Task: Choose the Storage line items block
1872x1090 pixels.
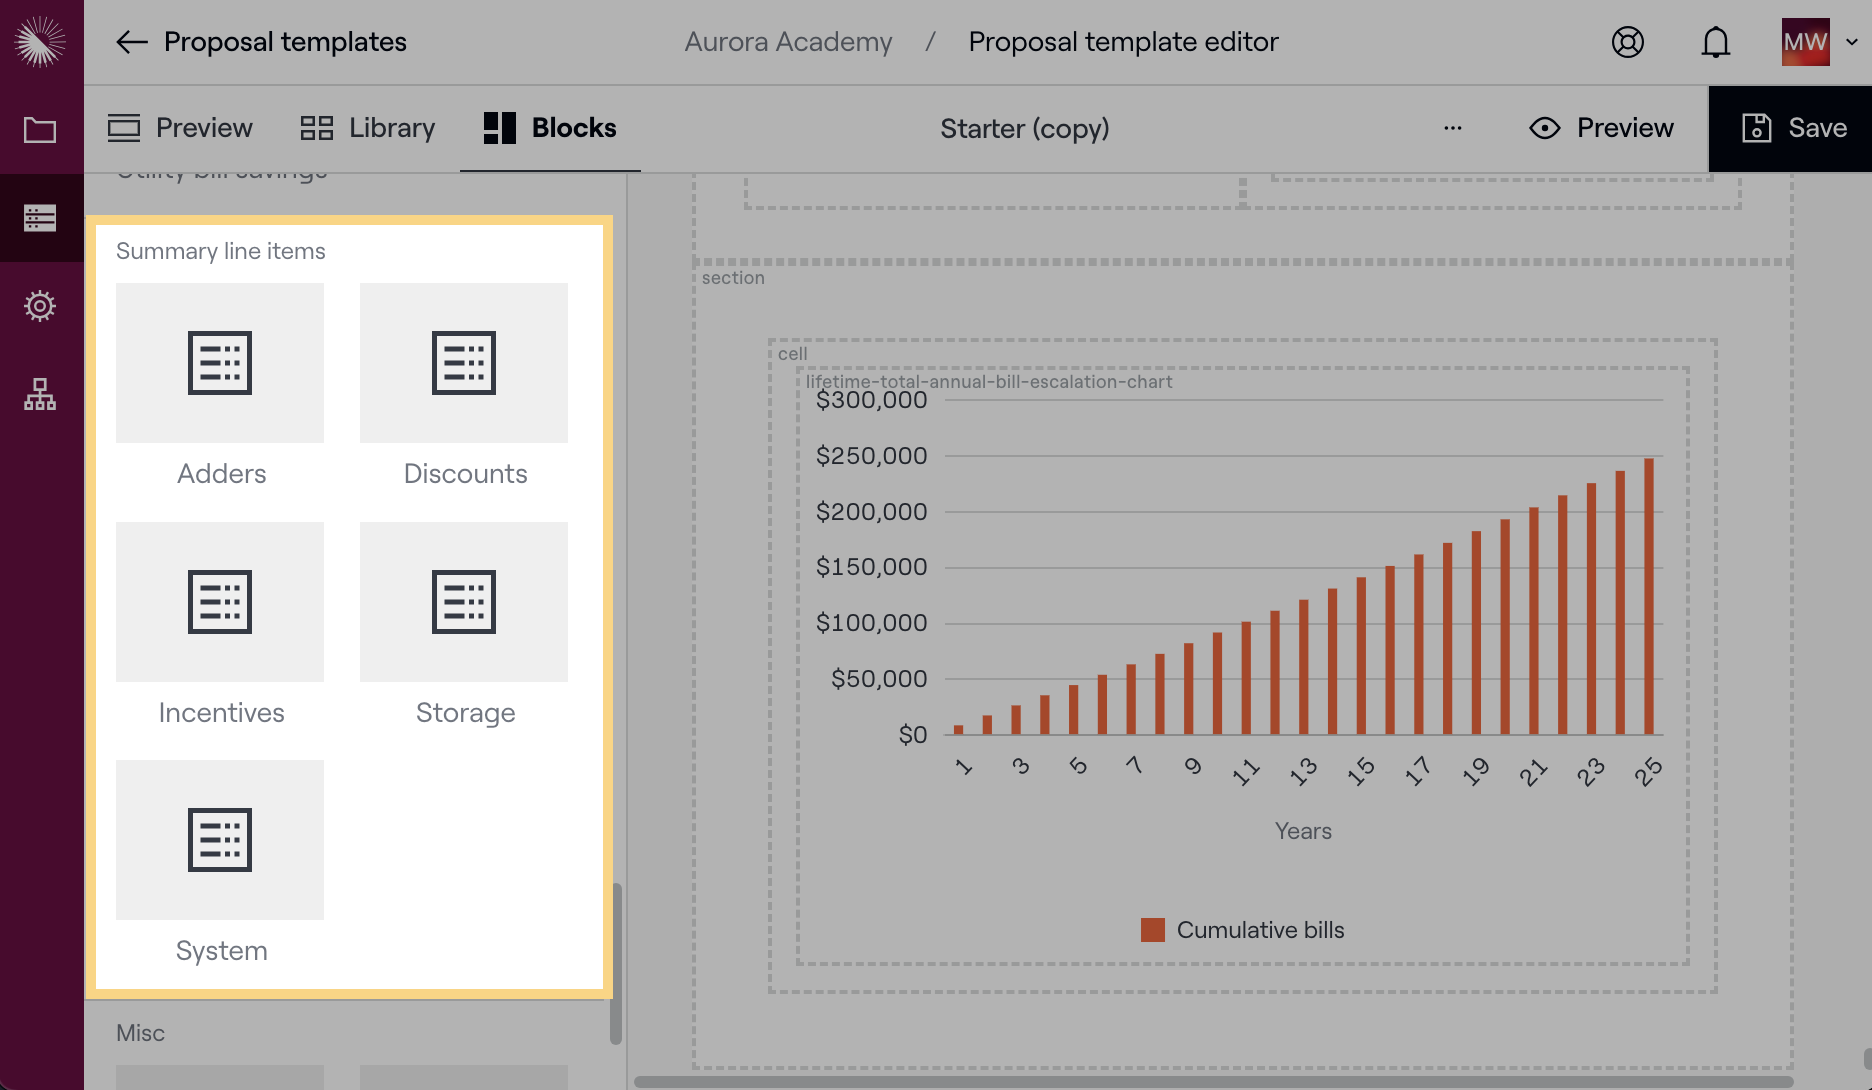Action: tap(464, 602)
